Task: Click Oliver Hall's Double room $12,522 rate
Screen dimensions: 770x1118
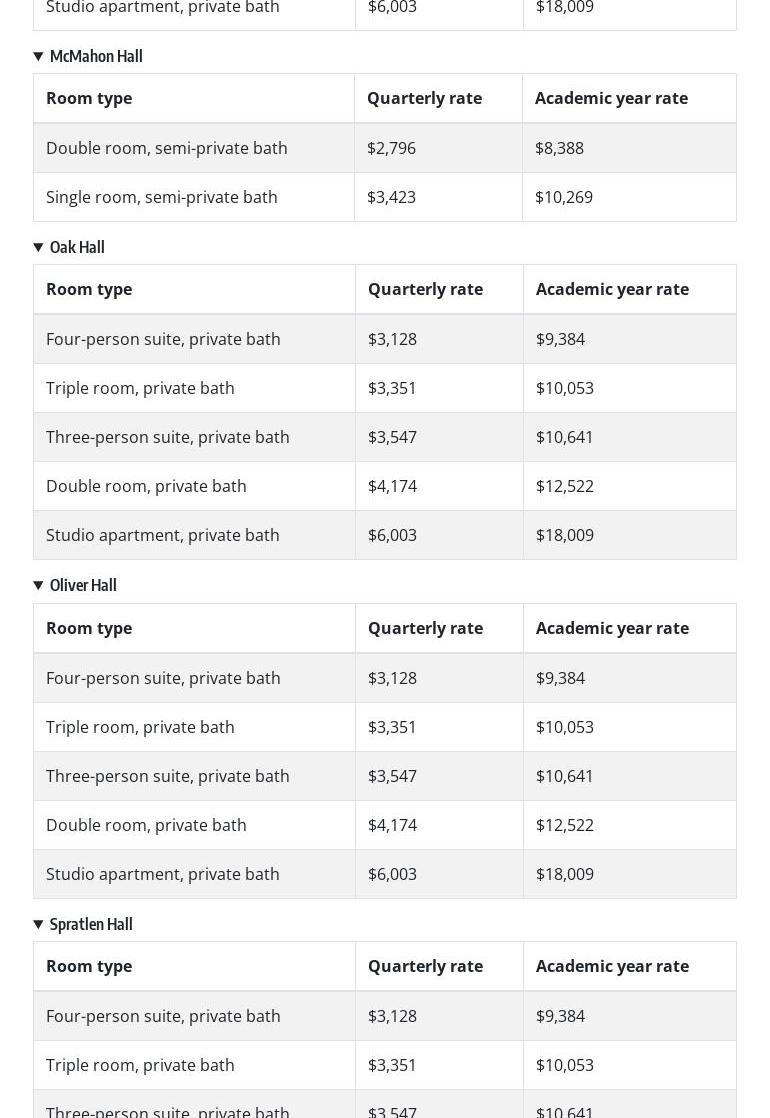Action: pyautogui.click(x=565, y=825)
